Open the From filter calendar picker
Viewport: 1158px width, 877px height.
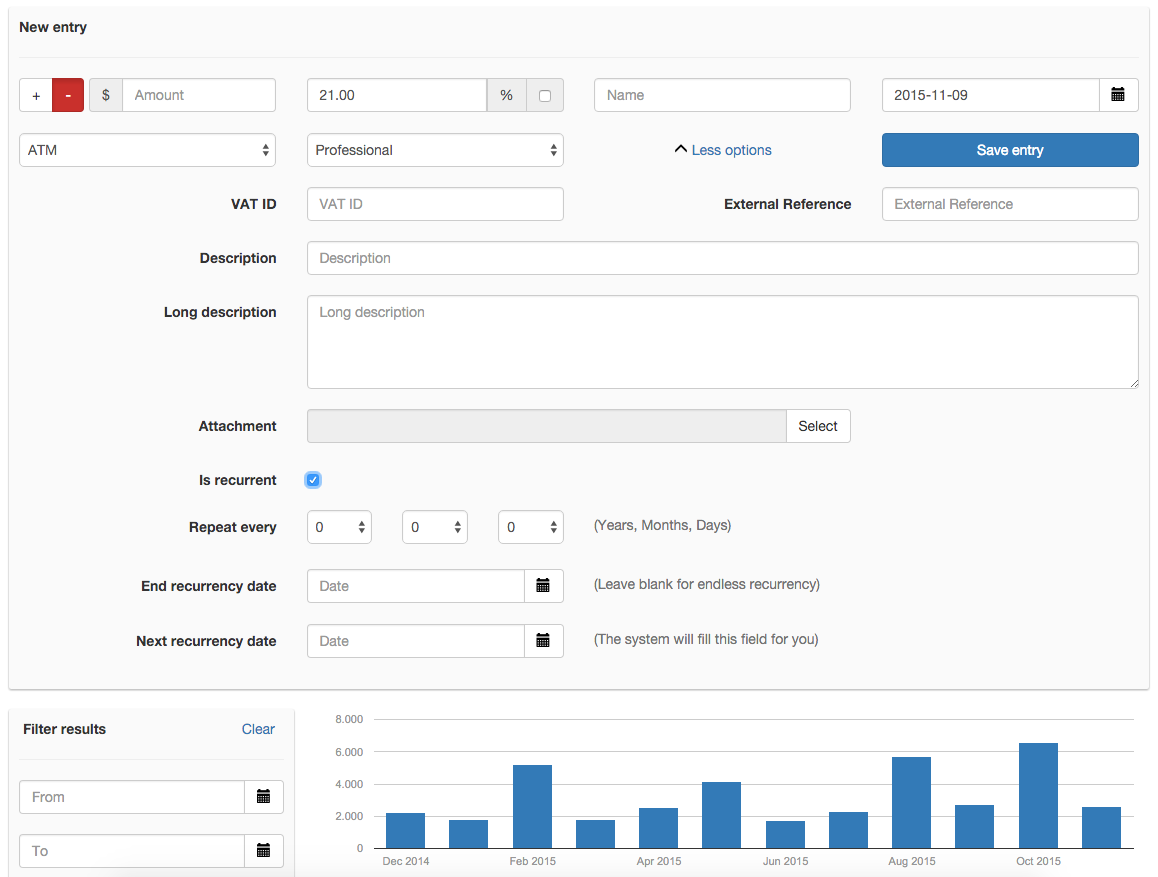point(264,797)
